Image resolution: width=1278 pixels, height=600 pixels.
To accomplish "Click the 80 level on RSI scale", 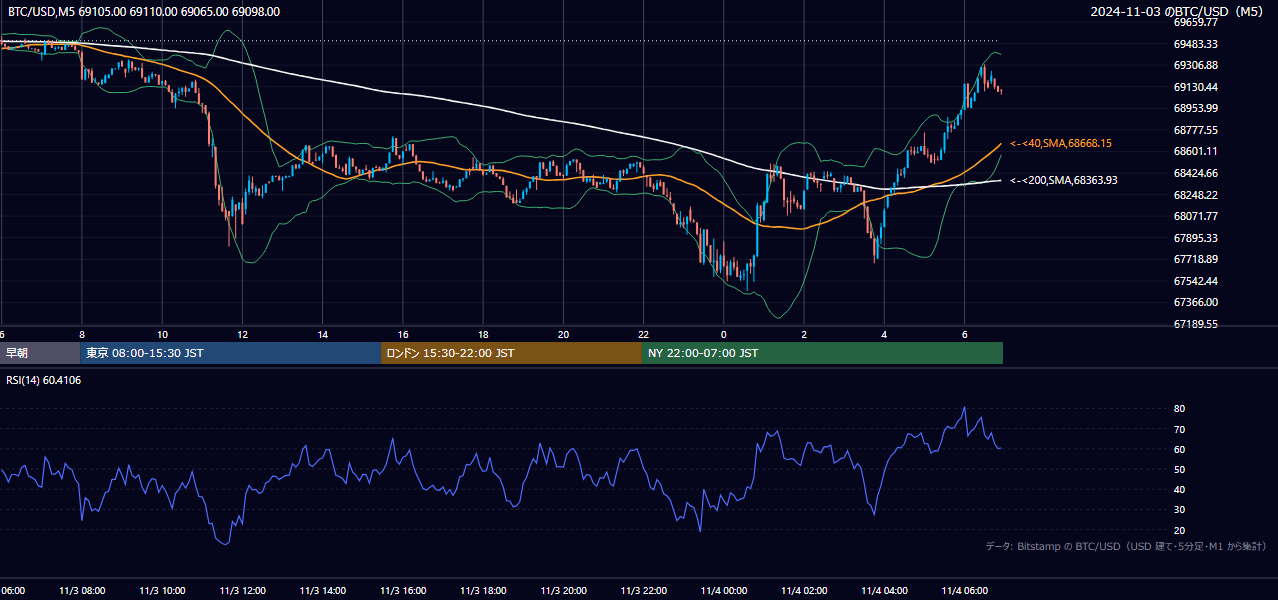I will (x=1179, y=409).
